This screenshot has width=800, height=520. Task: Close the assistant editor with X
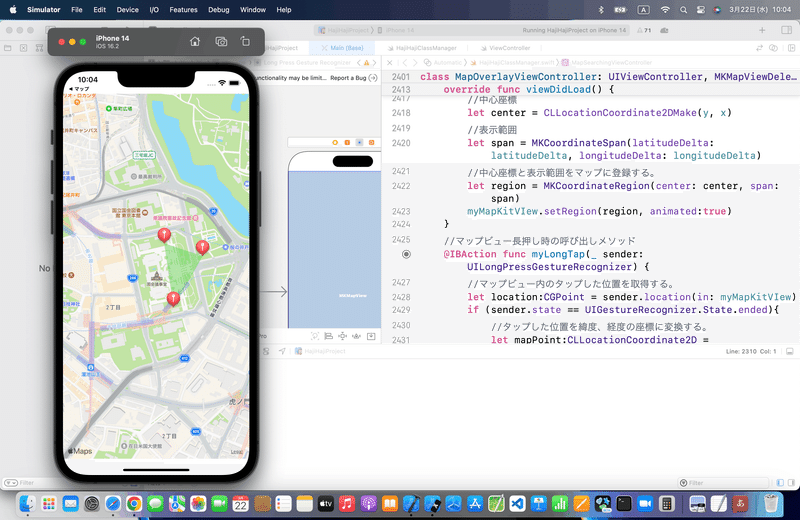click(x=390, y=63)
